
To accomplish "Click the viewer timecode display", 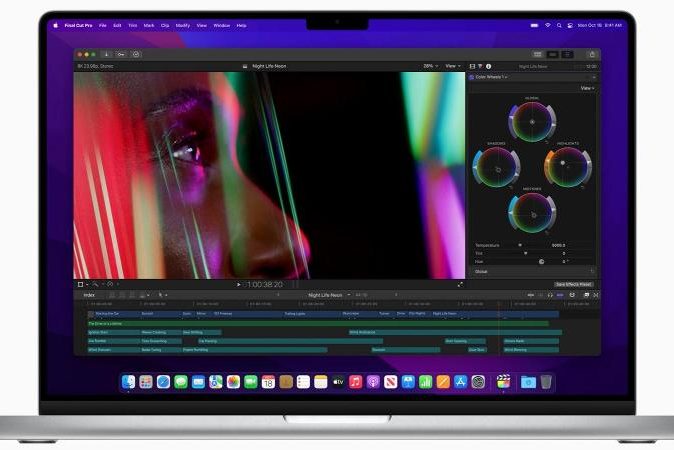I will coord(265,285).
